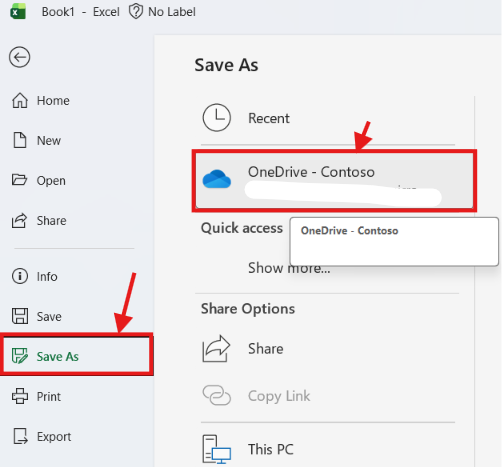Click the Open folder icon
This screenshot has height=467, width=502.
19,180
